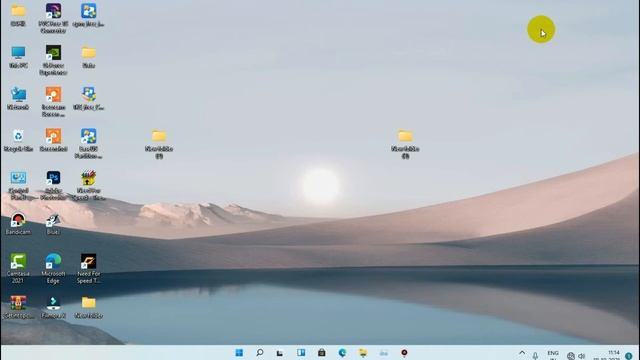This screenshot has height=360, width=640.
Task: Select the Control Panel desktop icon
Action: (18, 185)
